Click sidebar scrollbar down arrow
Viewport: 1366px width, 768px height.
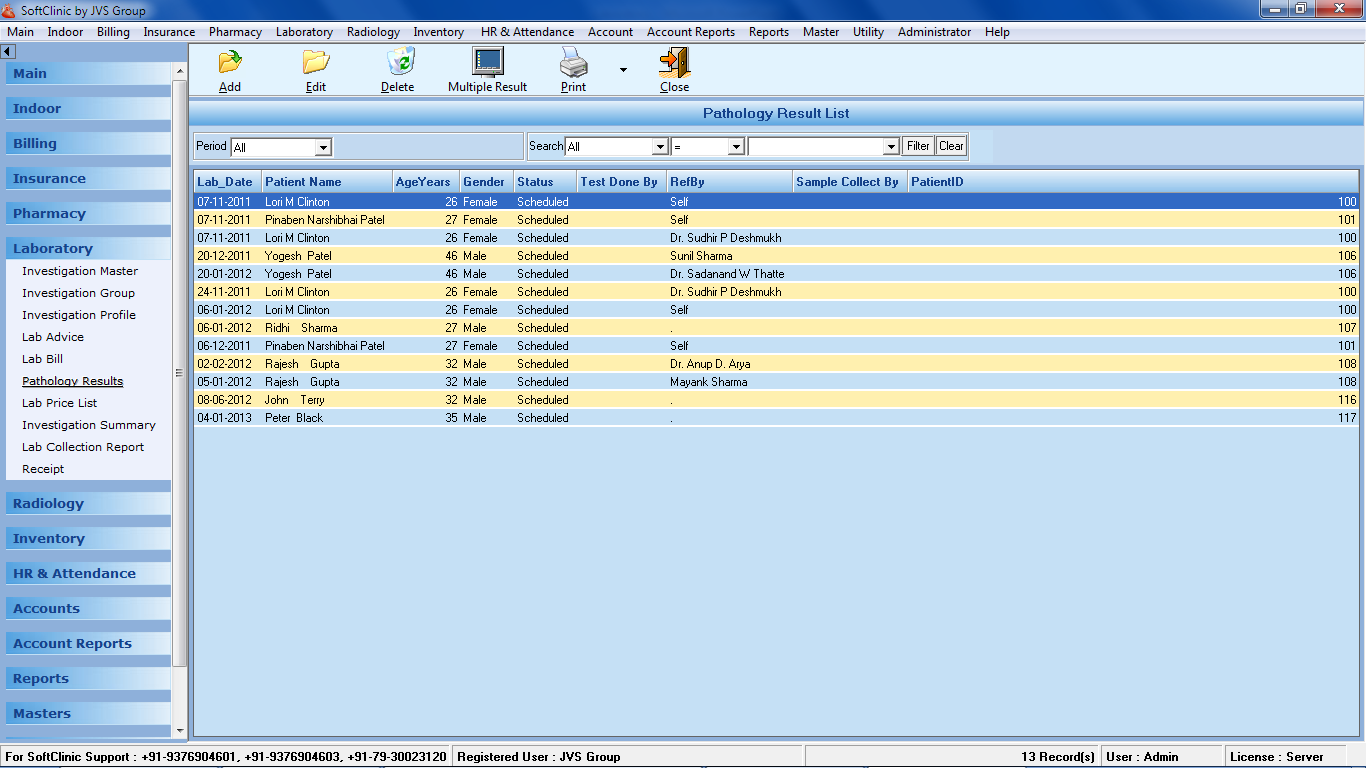[180, 731]
